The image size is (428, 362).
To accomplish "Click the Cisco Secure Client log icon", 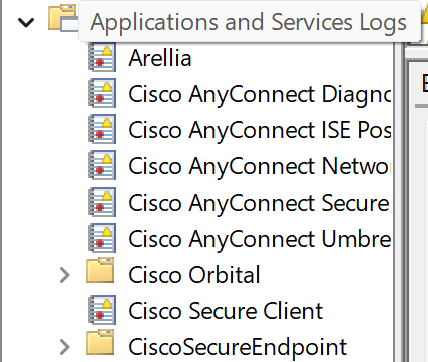I will [102, 310].
